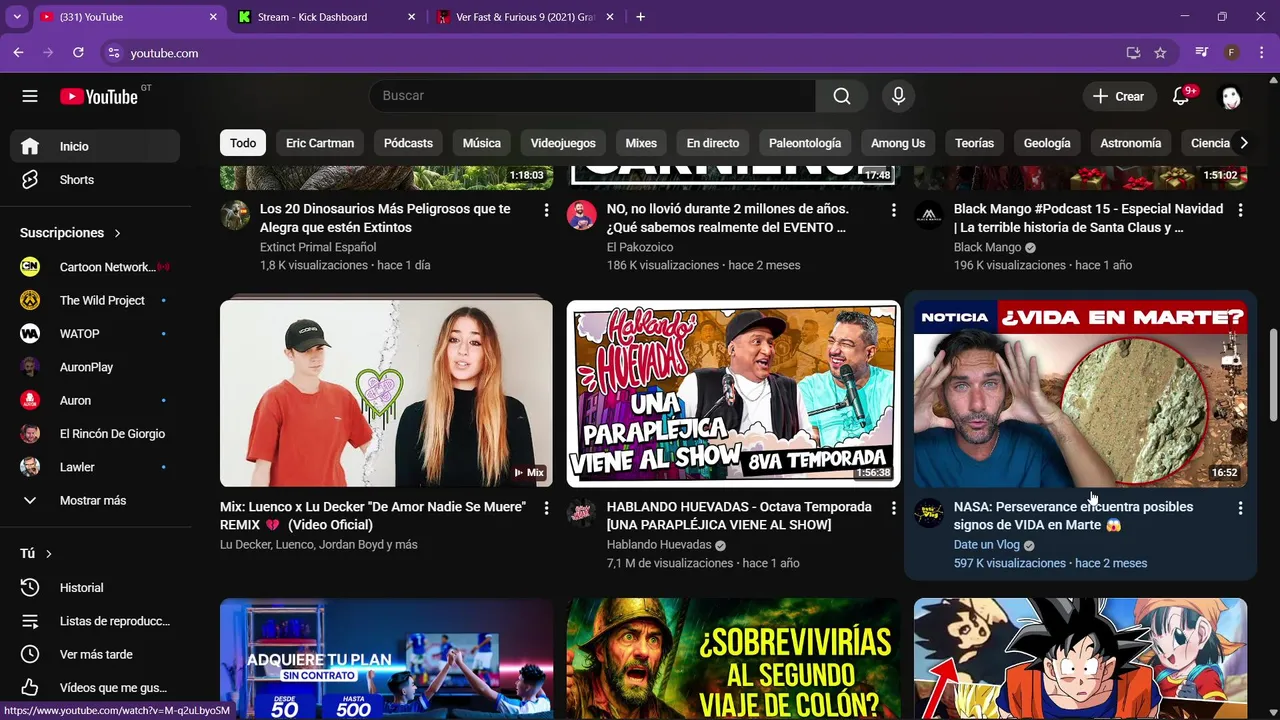The width and height of the screenshot is (1280, 720).
Task: Select the Astronomía filter chip
Action: click(1131, 143)
